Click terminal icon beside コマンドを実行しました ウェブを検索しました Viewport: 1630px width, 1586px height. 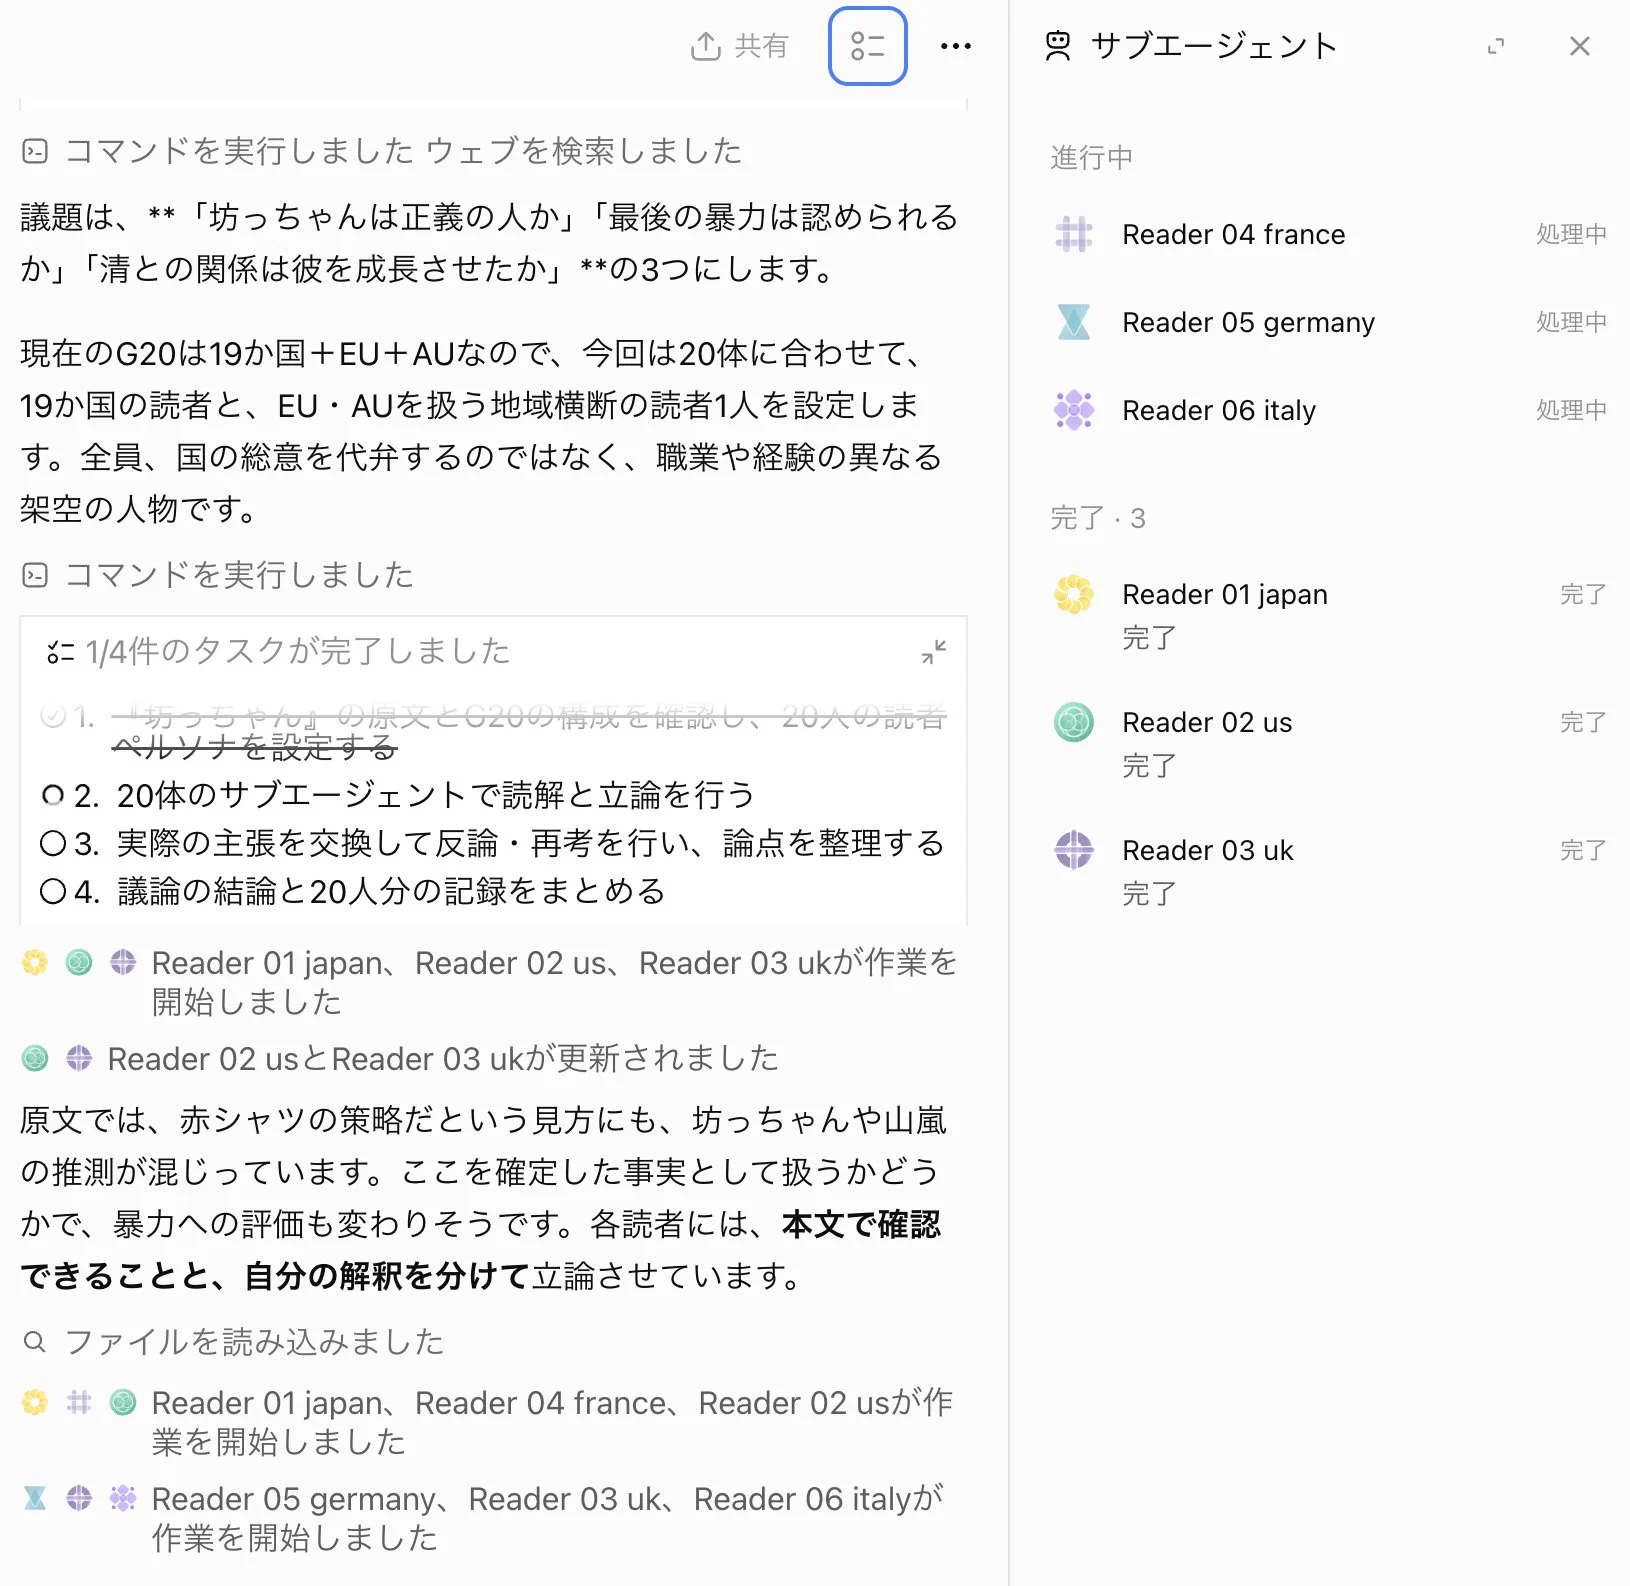35,151
